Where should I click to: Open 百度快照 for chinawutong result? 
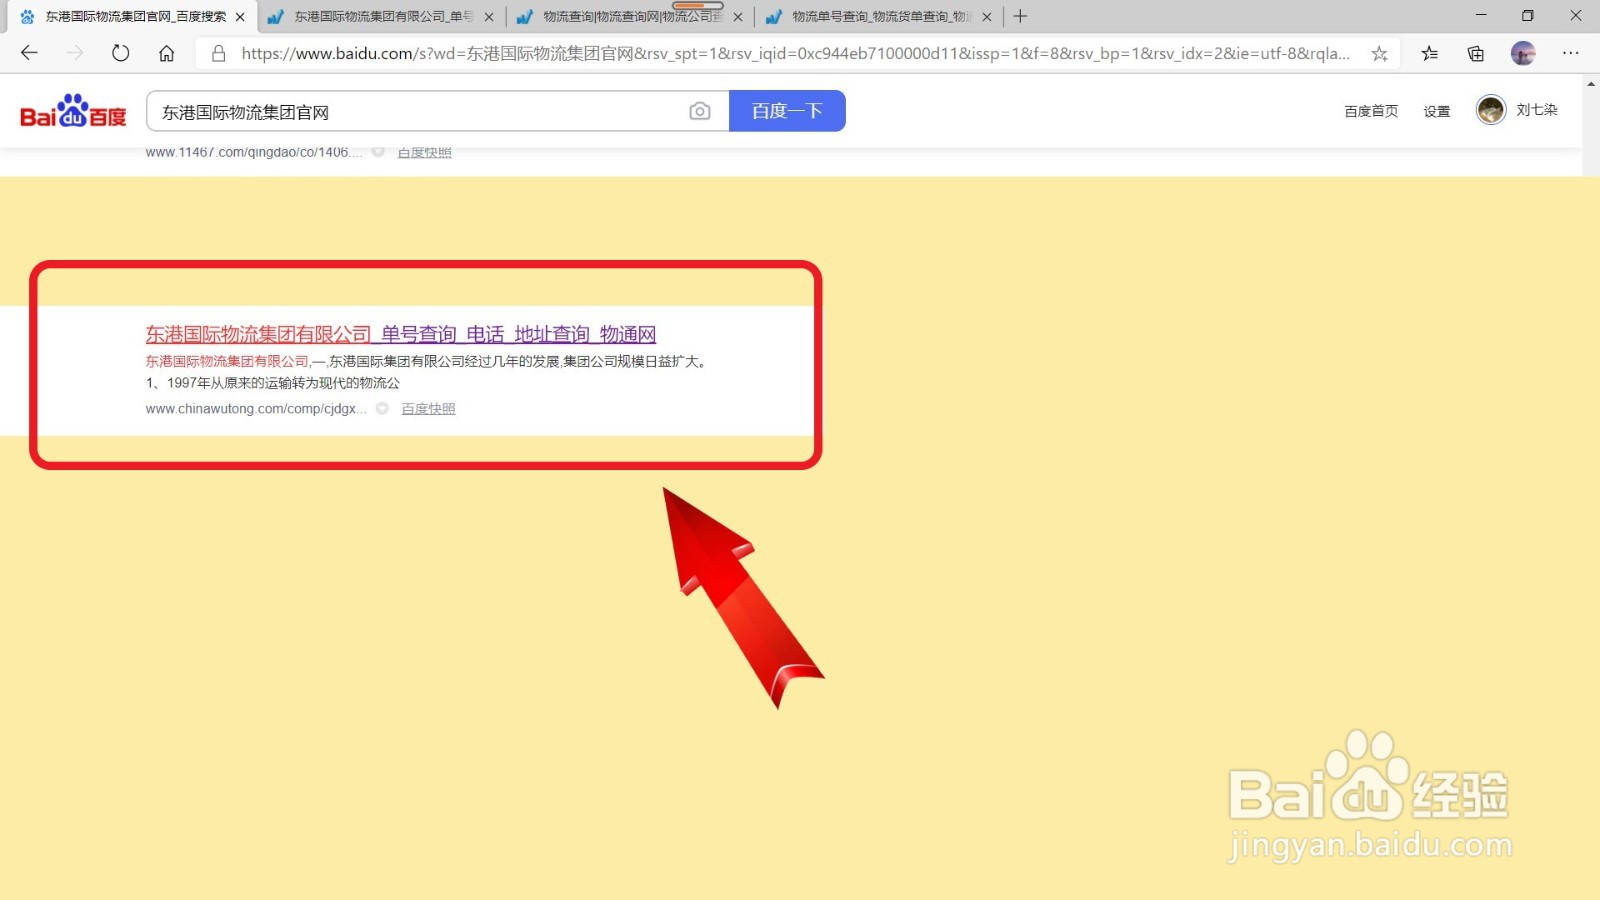pyautogui.click(x=428, y=409)
